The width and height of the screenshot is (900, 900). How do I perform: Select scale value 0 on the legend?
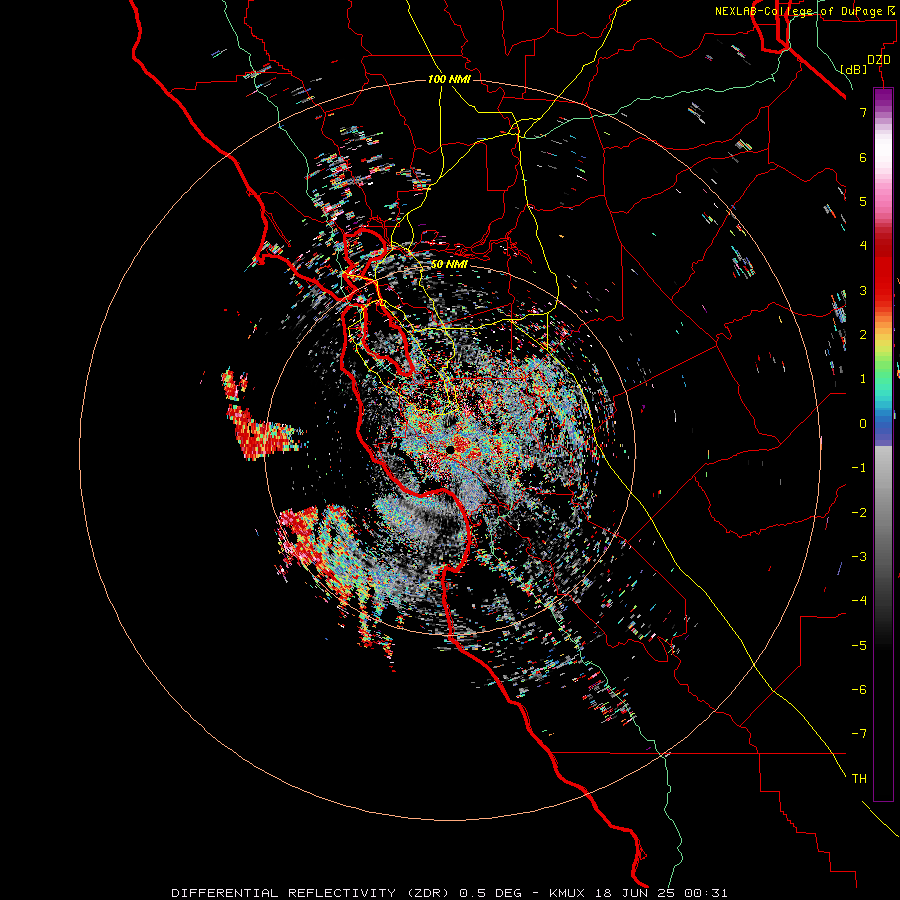[x=863, y=424]
